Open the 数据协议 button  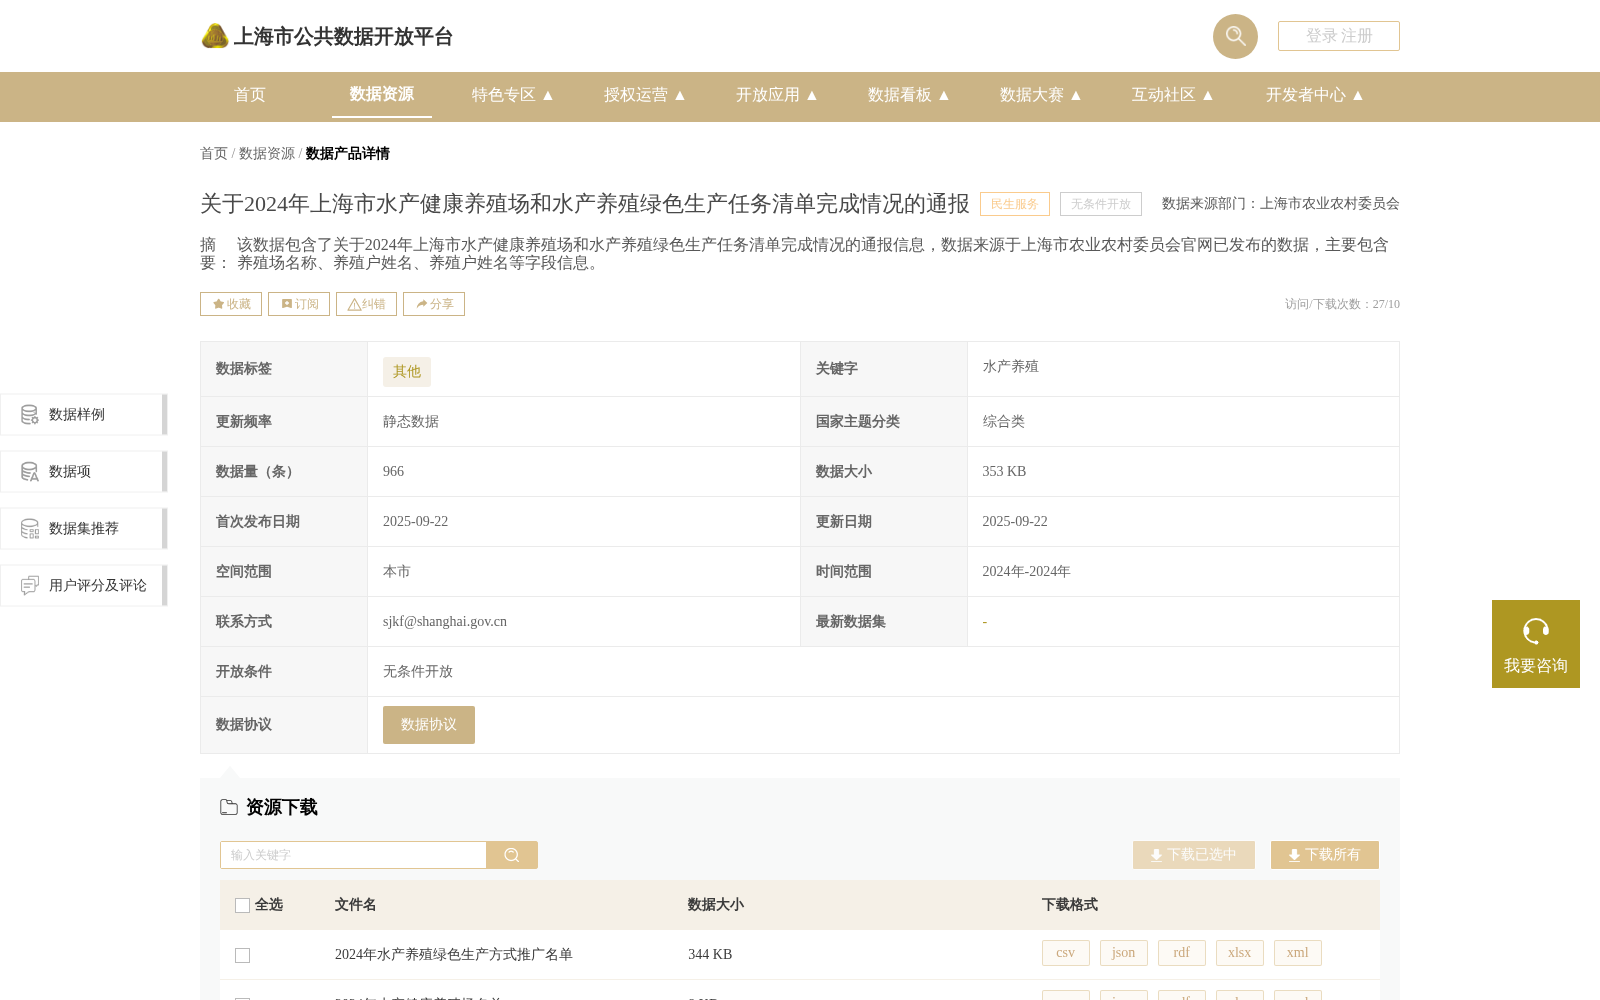429,725
